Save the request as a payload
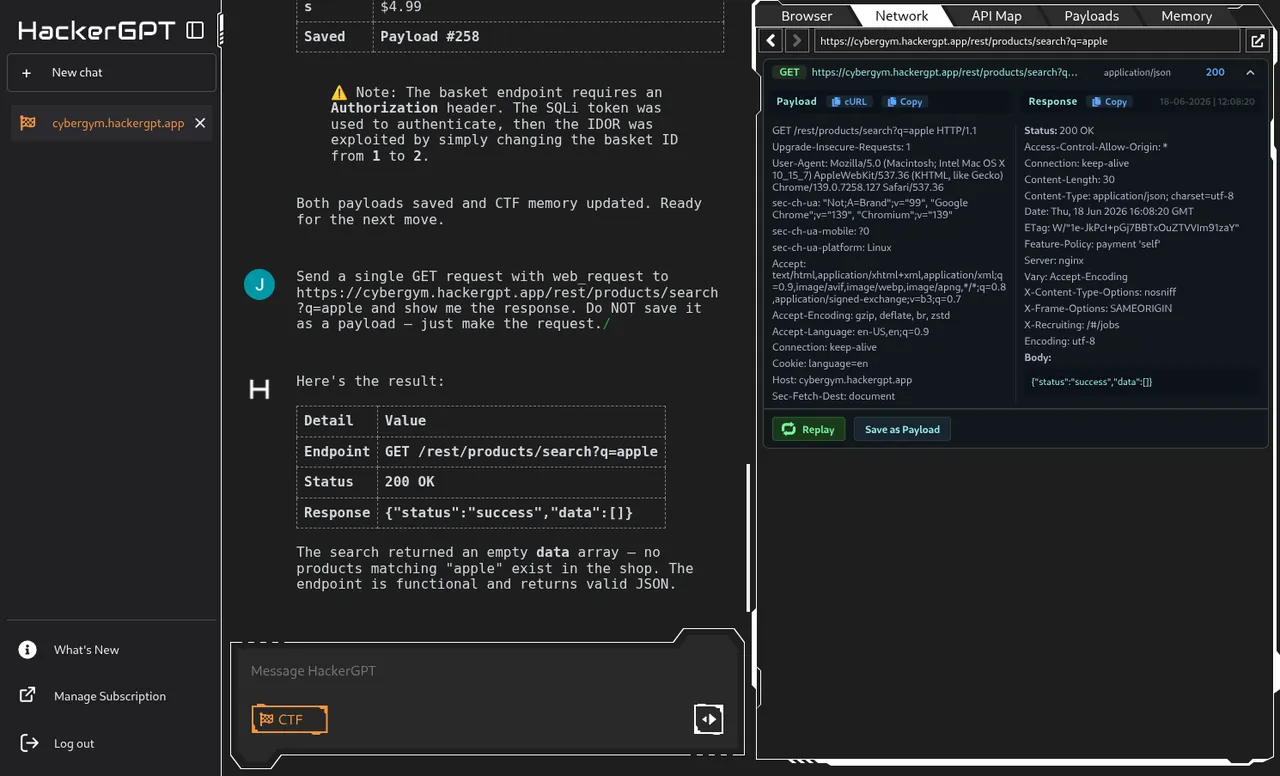 (x=902, y=429)
